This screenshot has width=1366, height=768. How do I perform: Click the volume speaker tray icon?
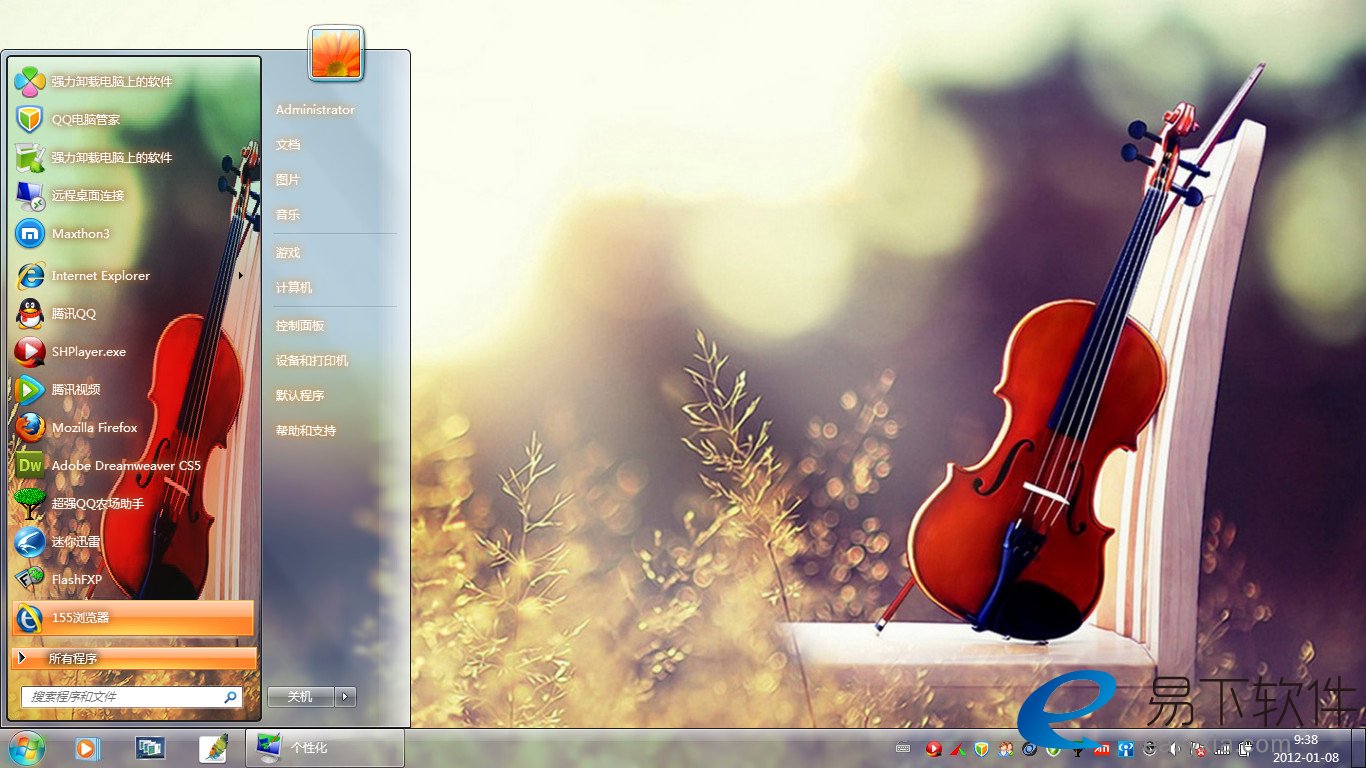pyautogui.click(x=1175, y=748)
